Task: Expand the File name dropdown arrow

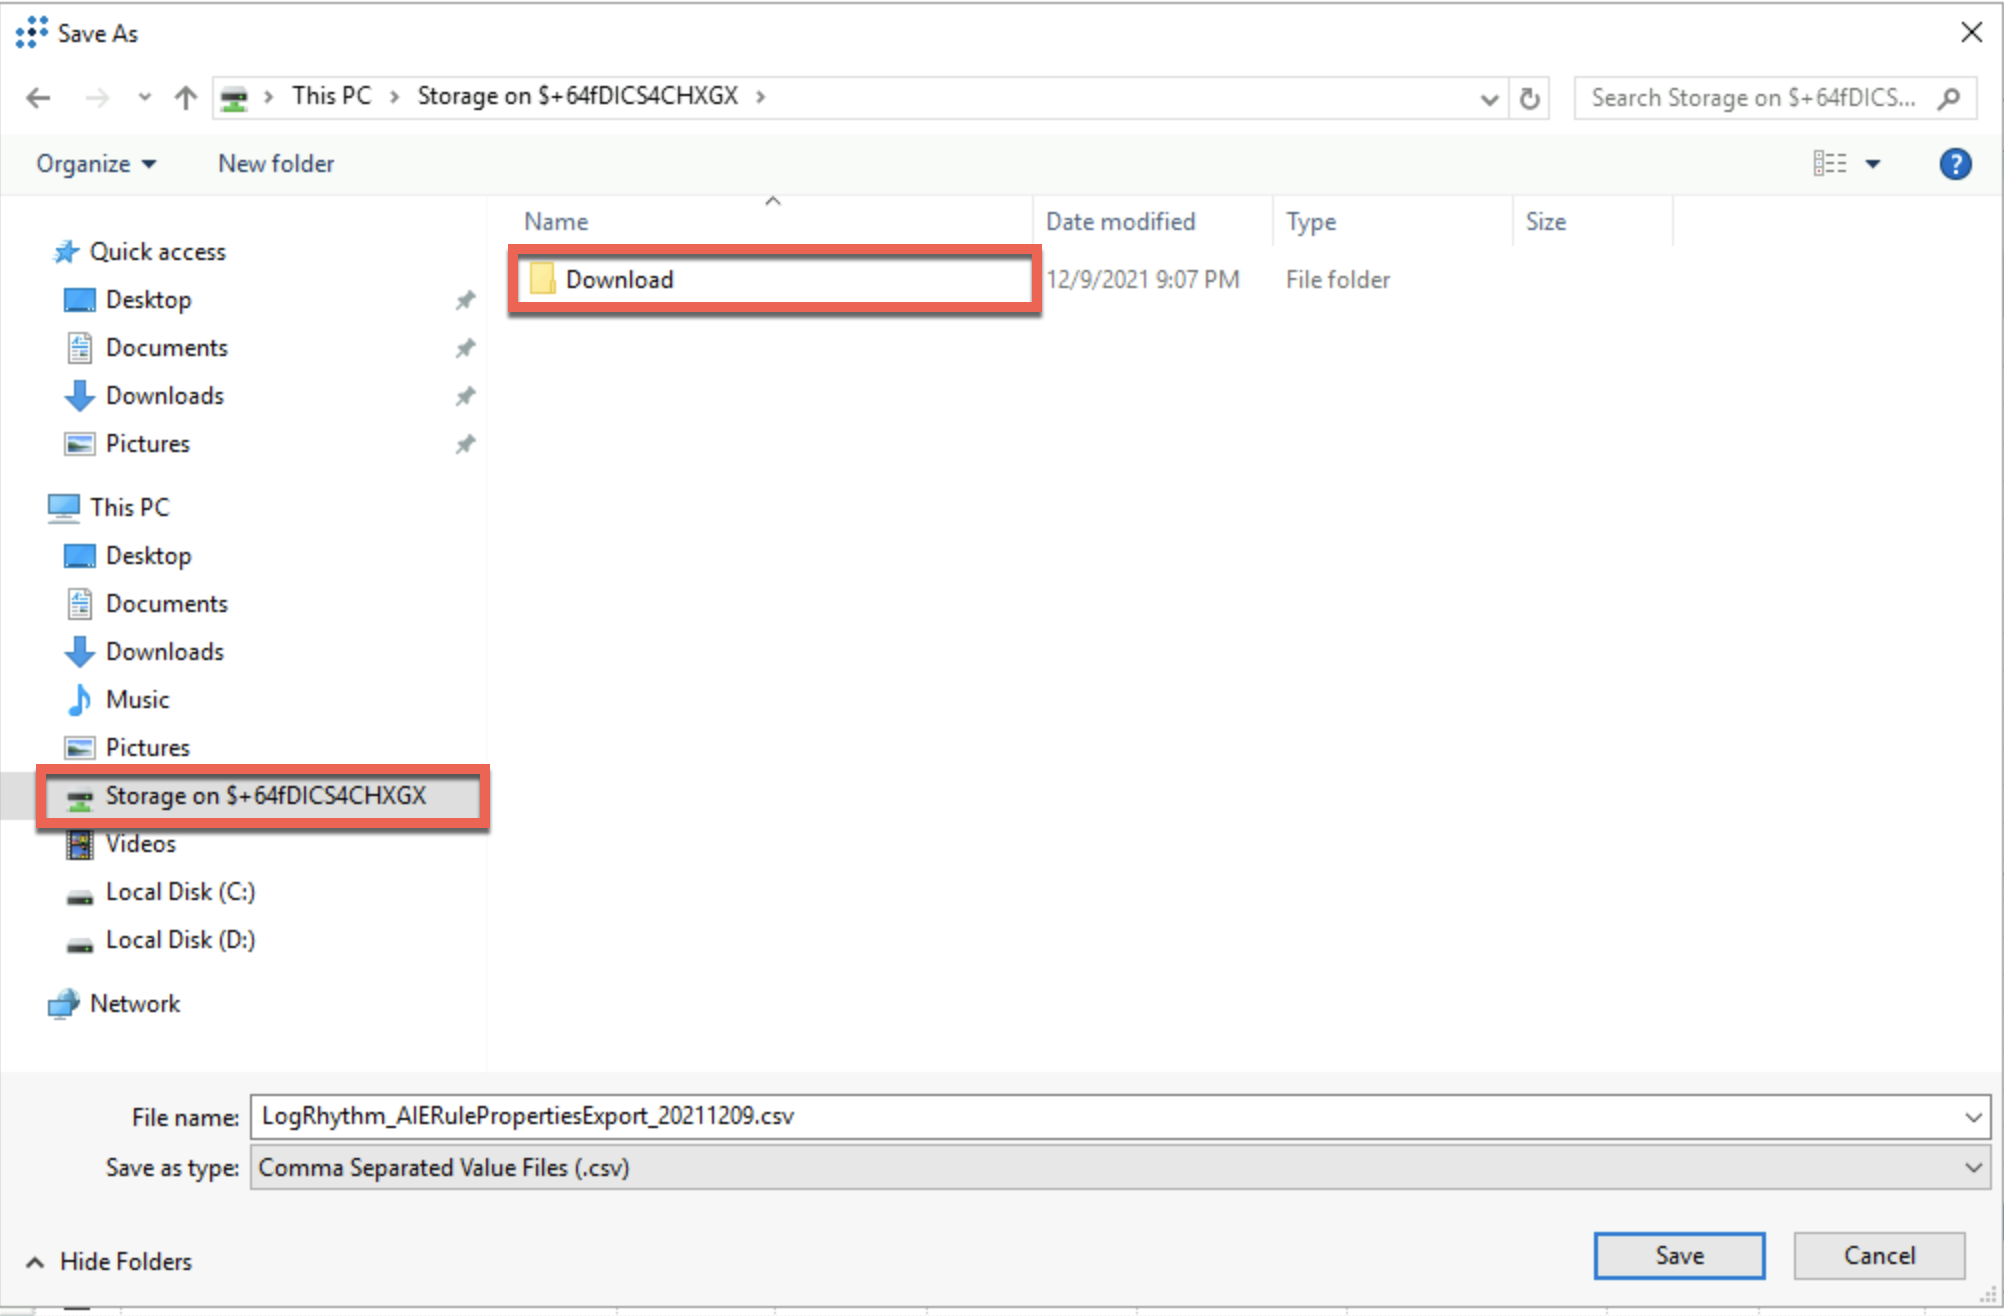Action: (1973, 1117)
